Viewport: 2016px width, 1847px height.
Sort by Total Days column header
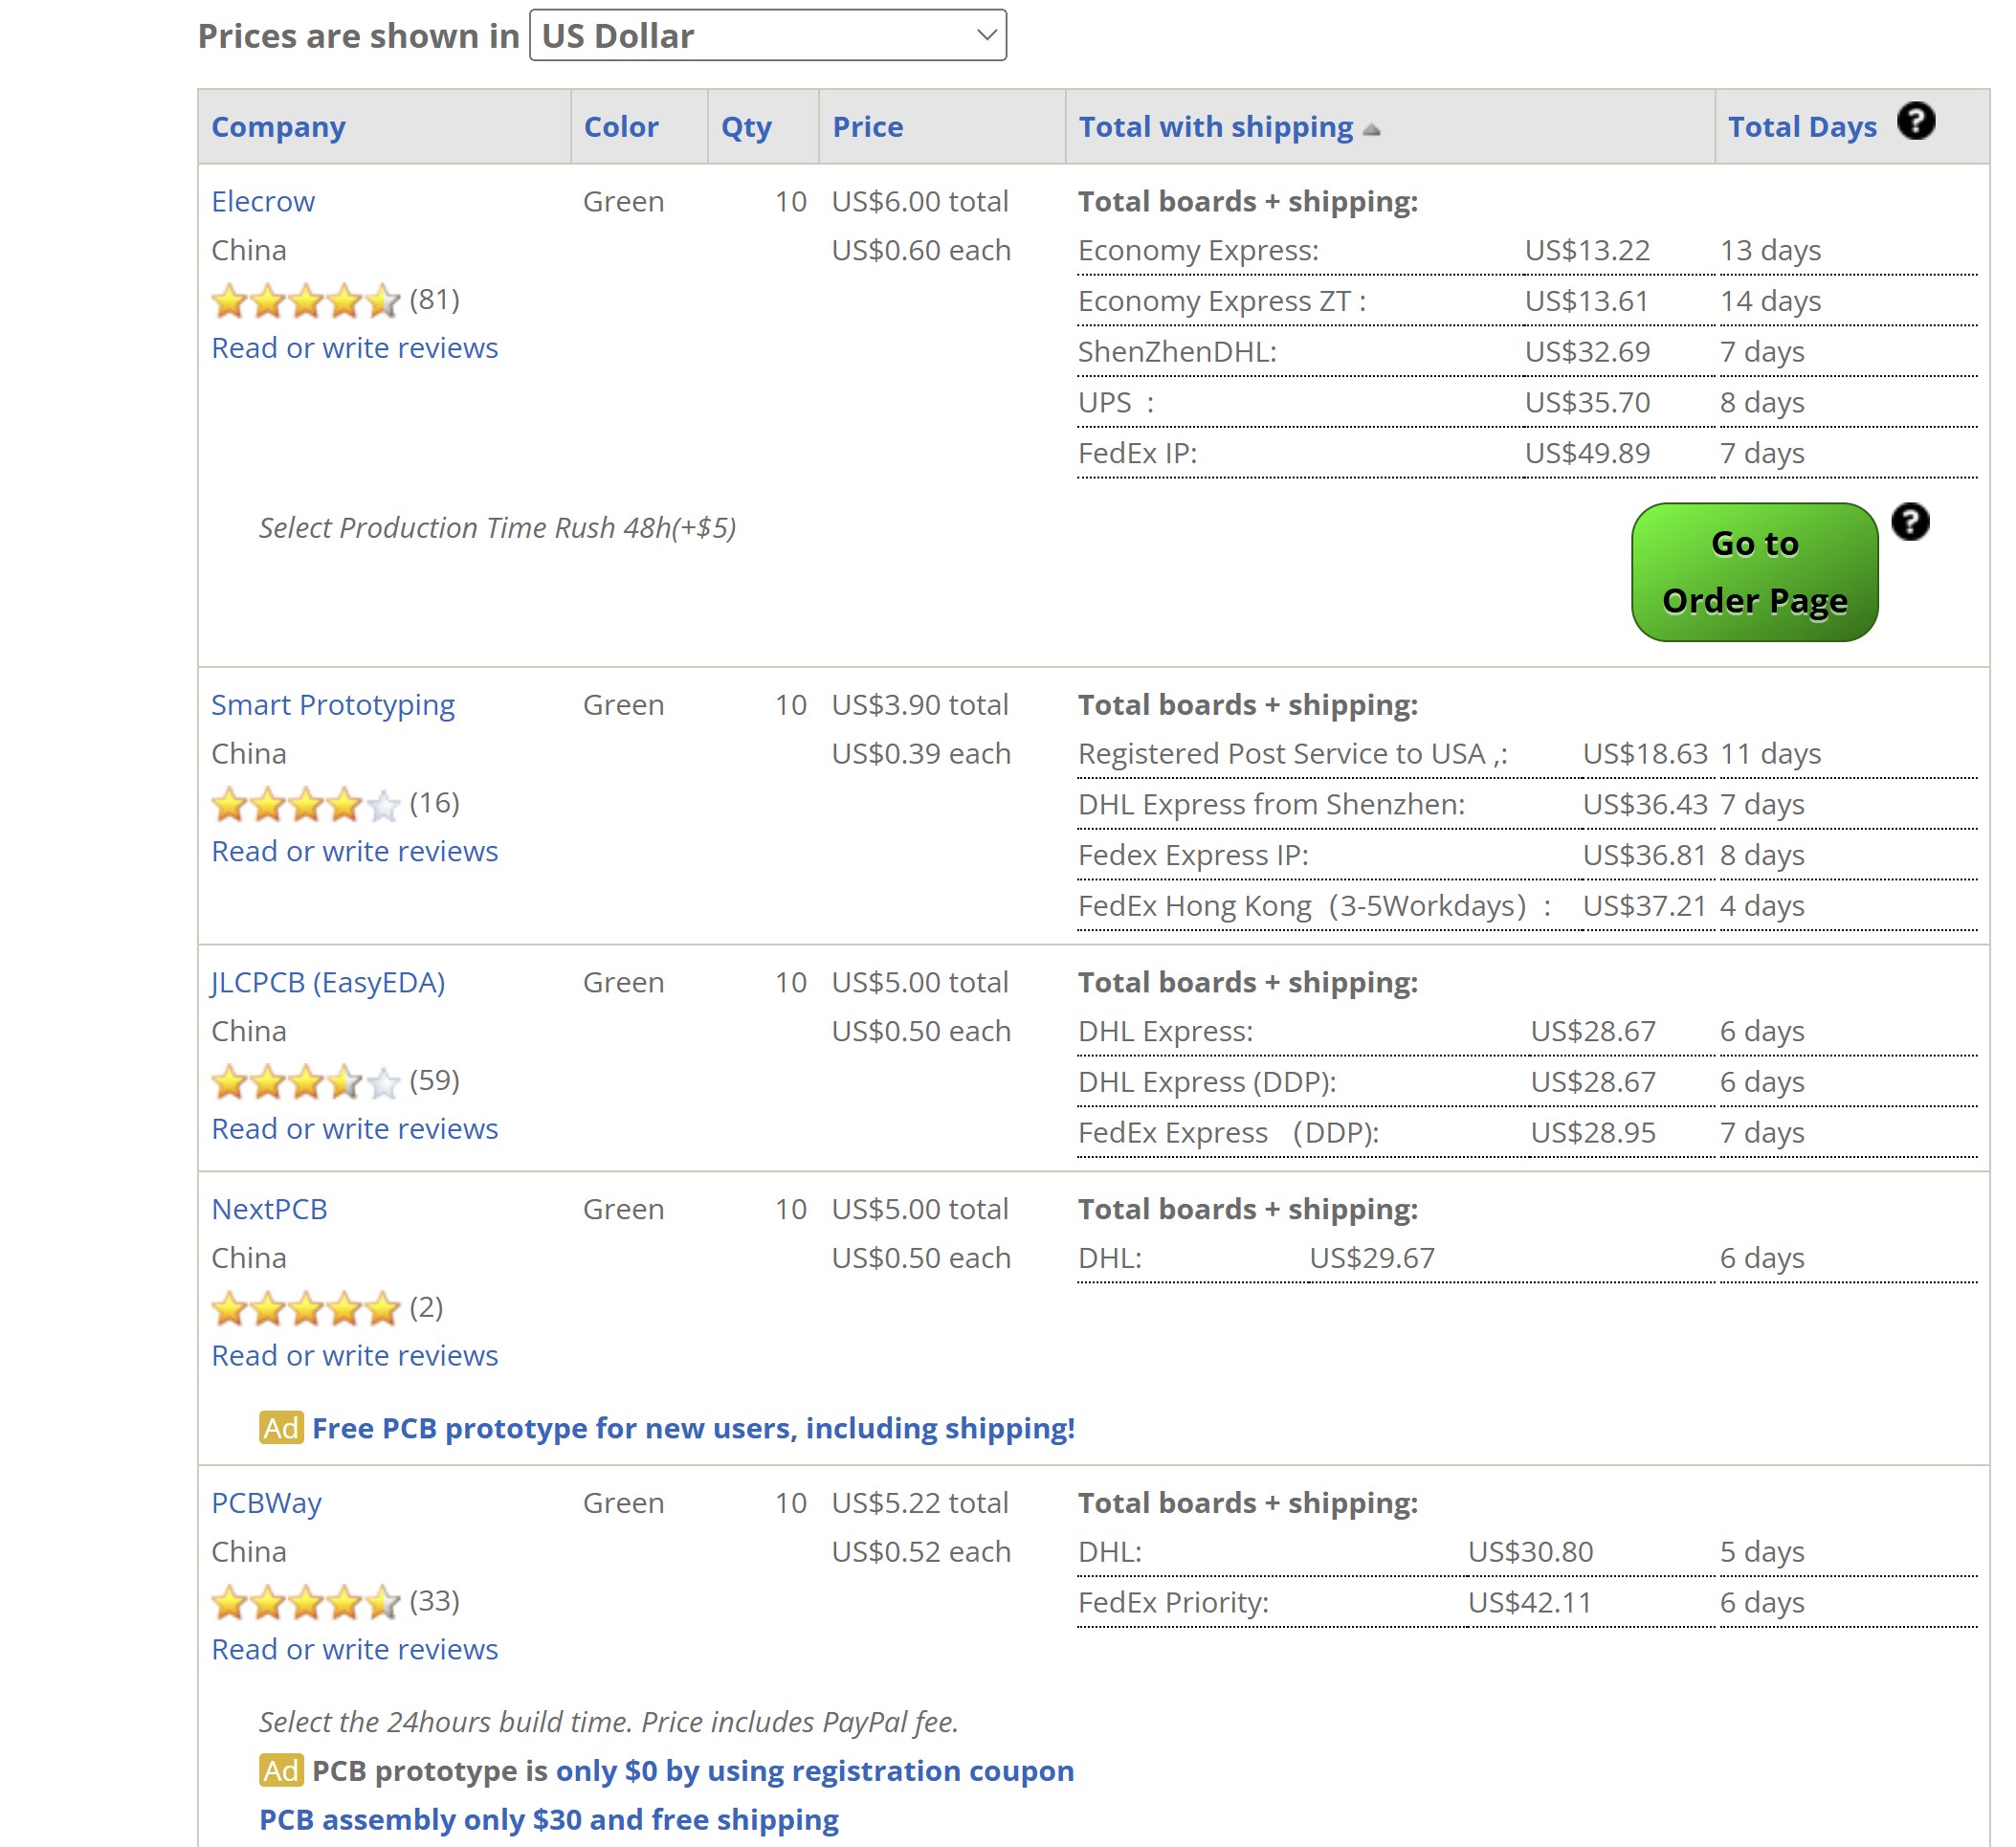[1802, 127]
